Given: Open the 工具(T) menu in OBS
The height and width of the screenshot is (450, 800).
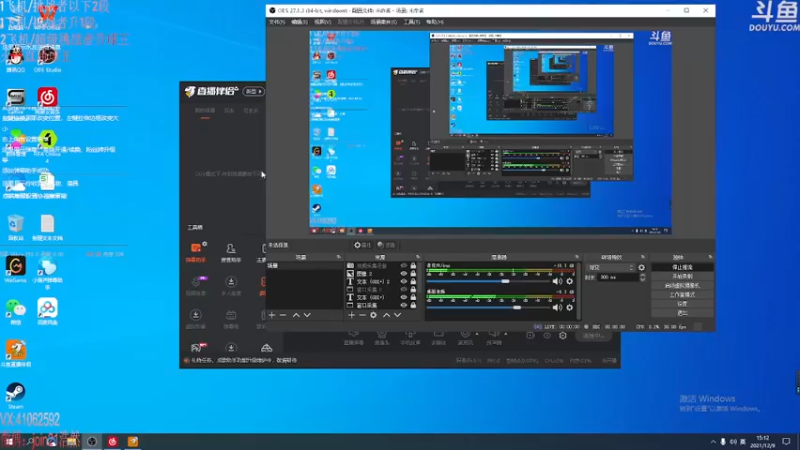Looking at the screenshot, I should click(412, 22).
